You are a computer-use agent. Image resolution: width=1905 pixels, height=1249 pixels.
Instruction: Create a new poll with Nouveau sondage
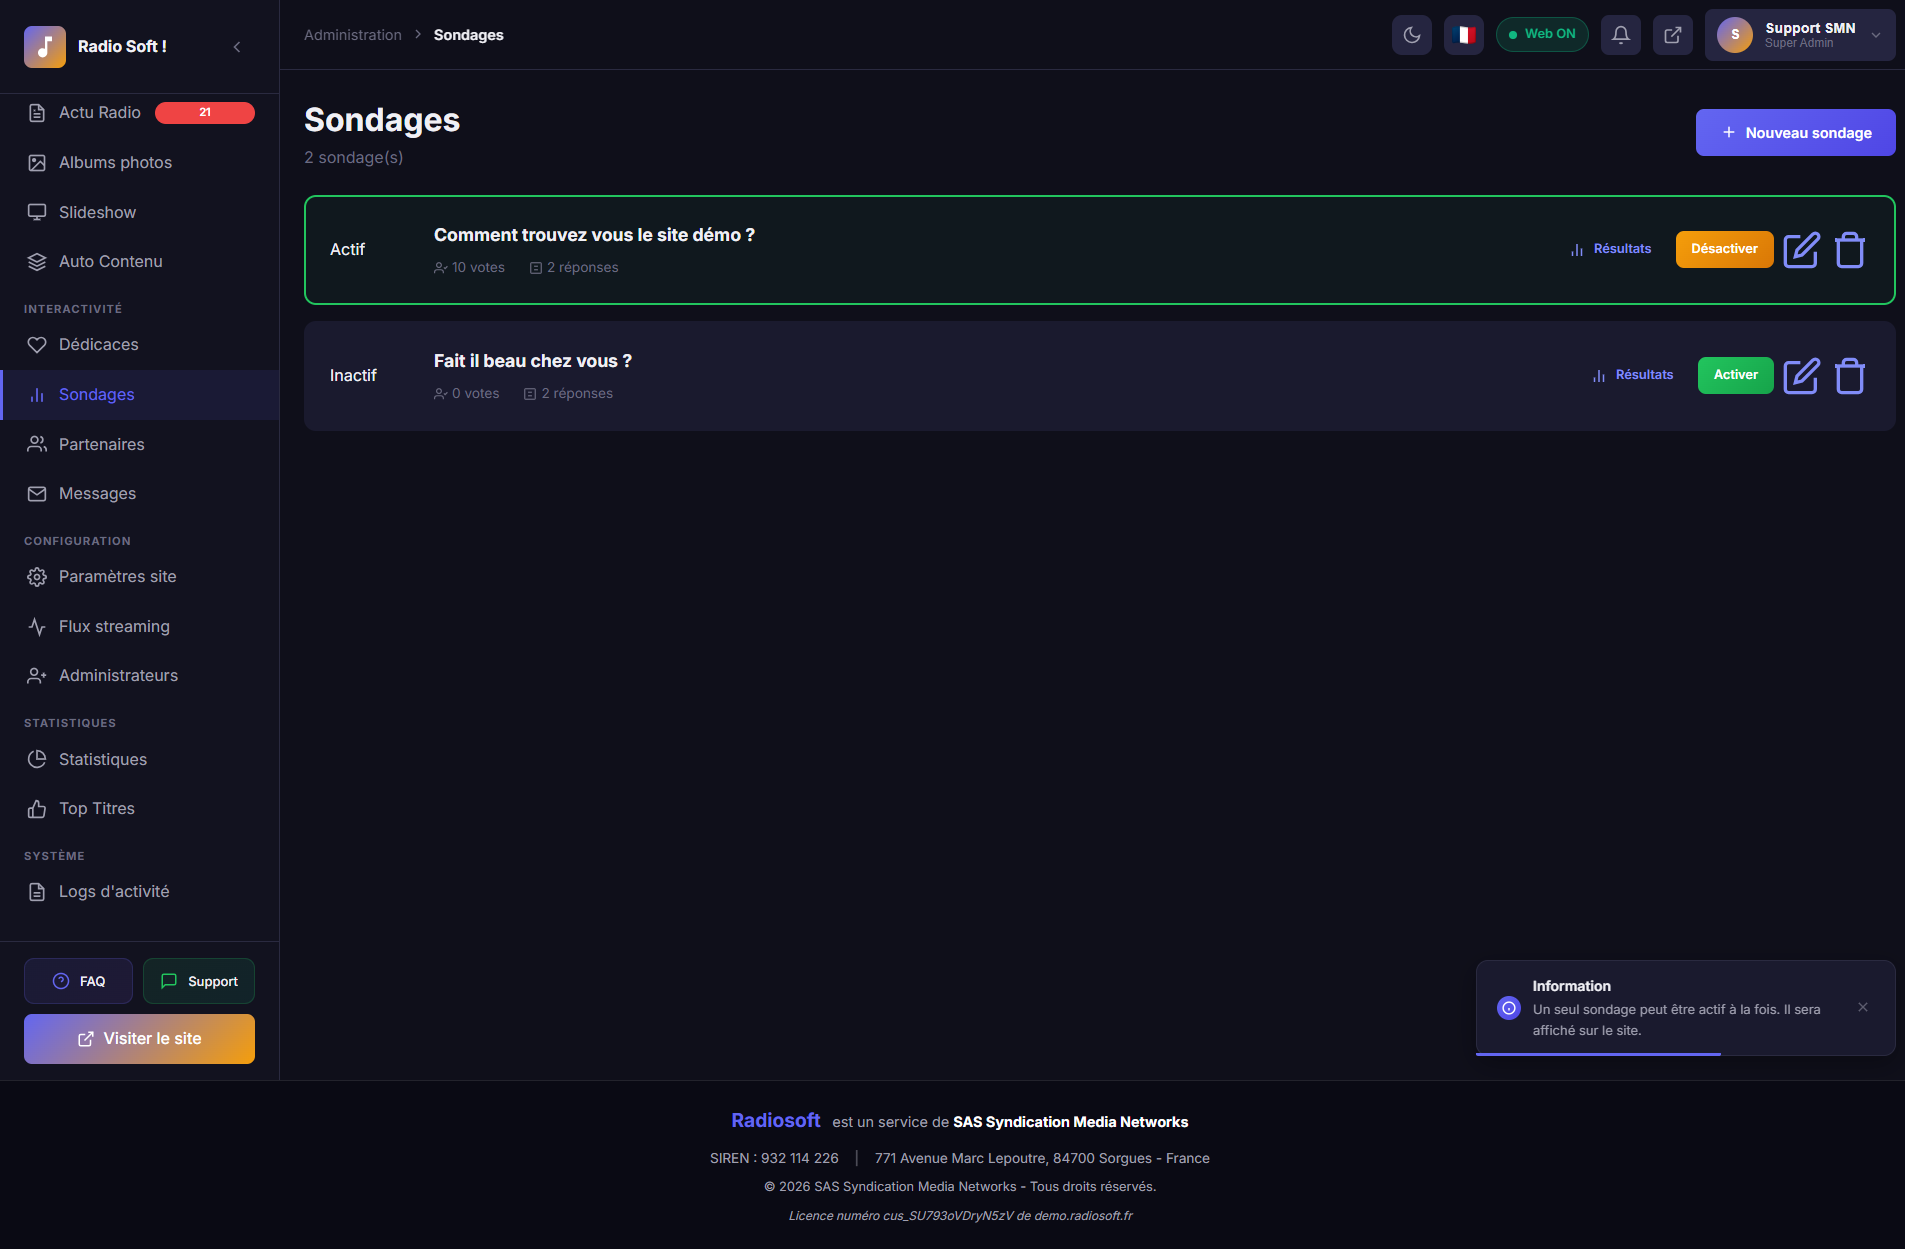[x=1794, y=133]
